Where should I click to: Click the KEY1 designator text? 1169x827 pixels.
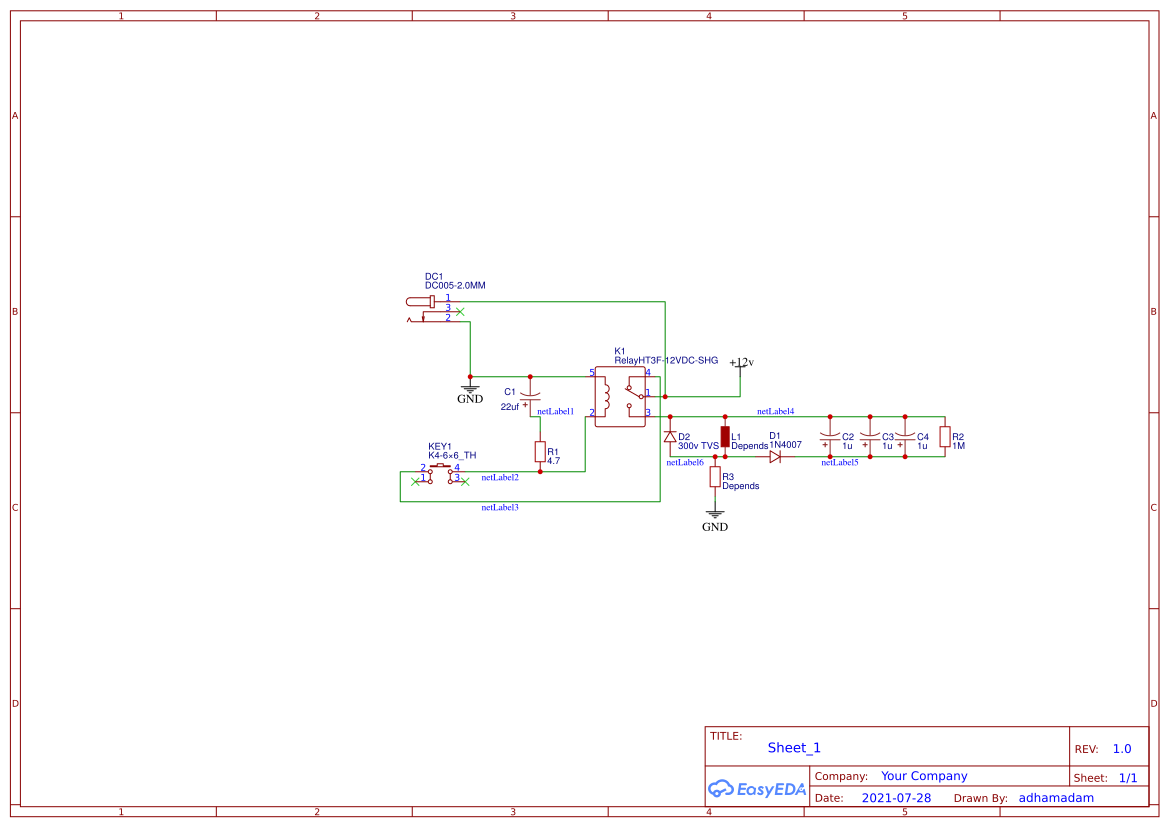pyautogui.click(x=439, y=447)
